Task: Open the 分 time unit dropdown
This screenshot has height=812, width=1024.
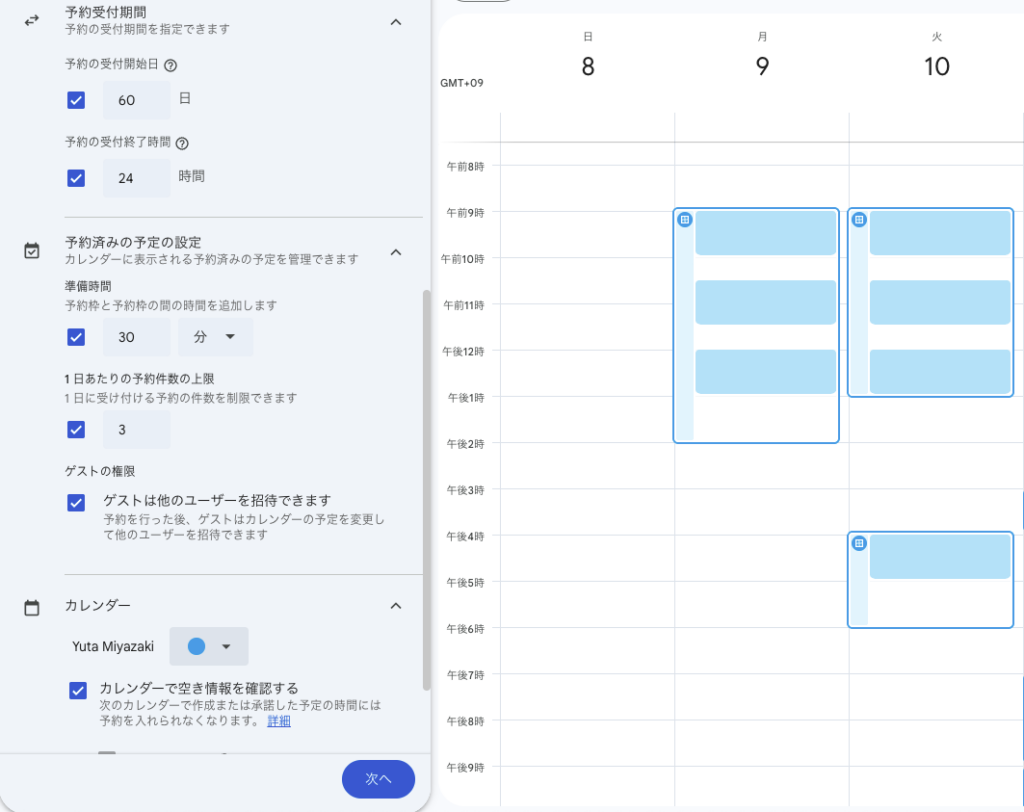Action: pos(215,337)
